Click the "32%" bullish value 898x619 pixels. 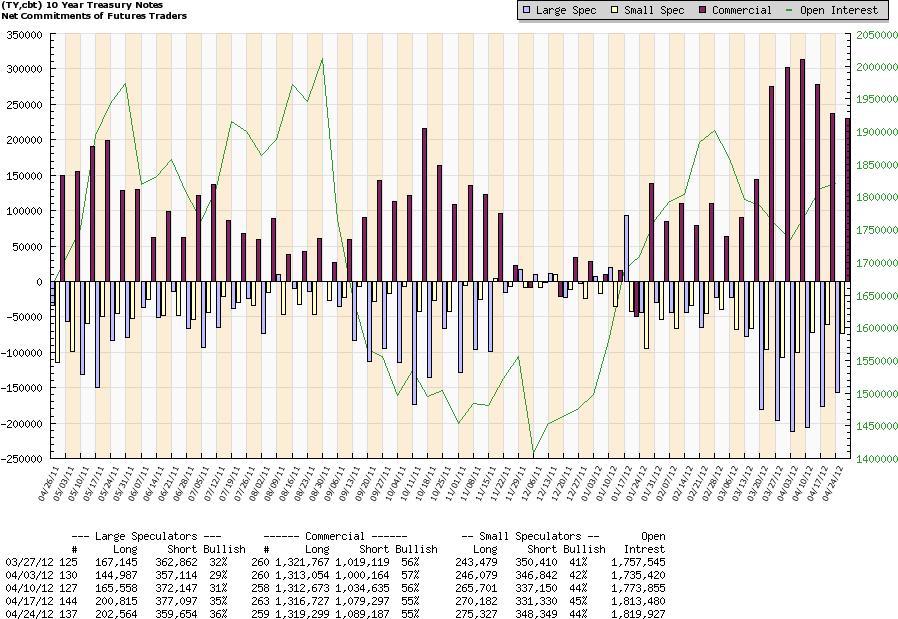218,562
